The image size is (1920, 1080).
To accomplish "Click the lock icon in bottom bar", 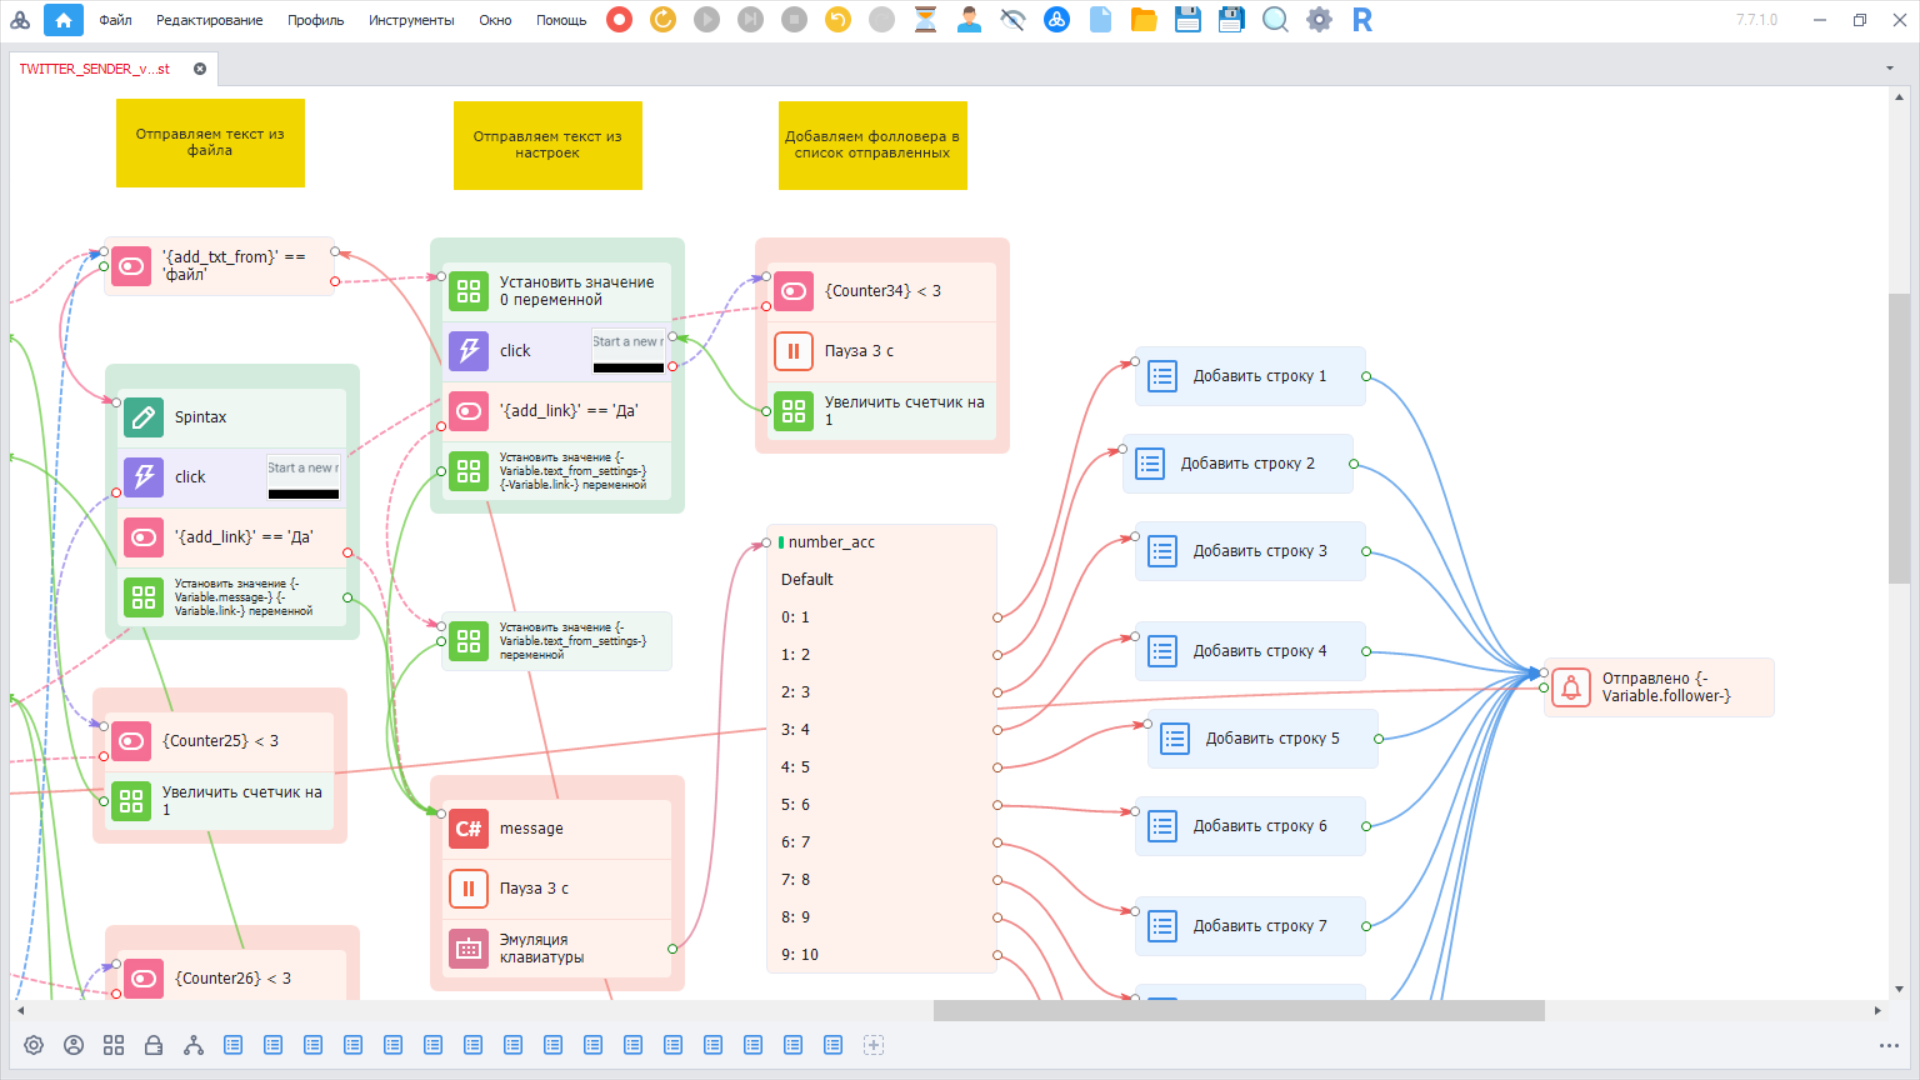I will click(153, 1045).
